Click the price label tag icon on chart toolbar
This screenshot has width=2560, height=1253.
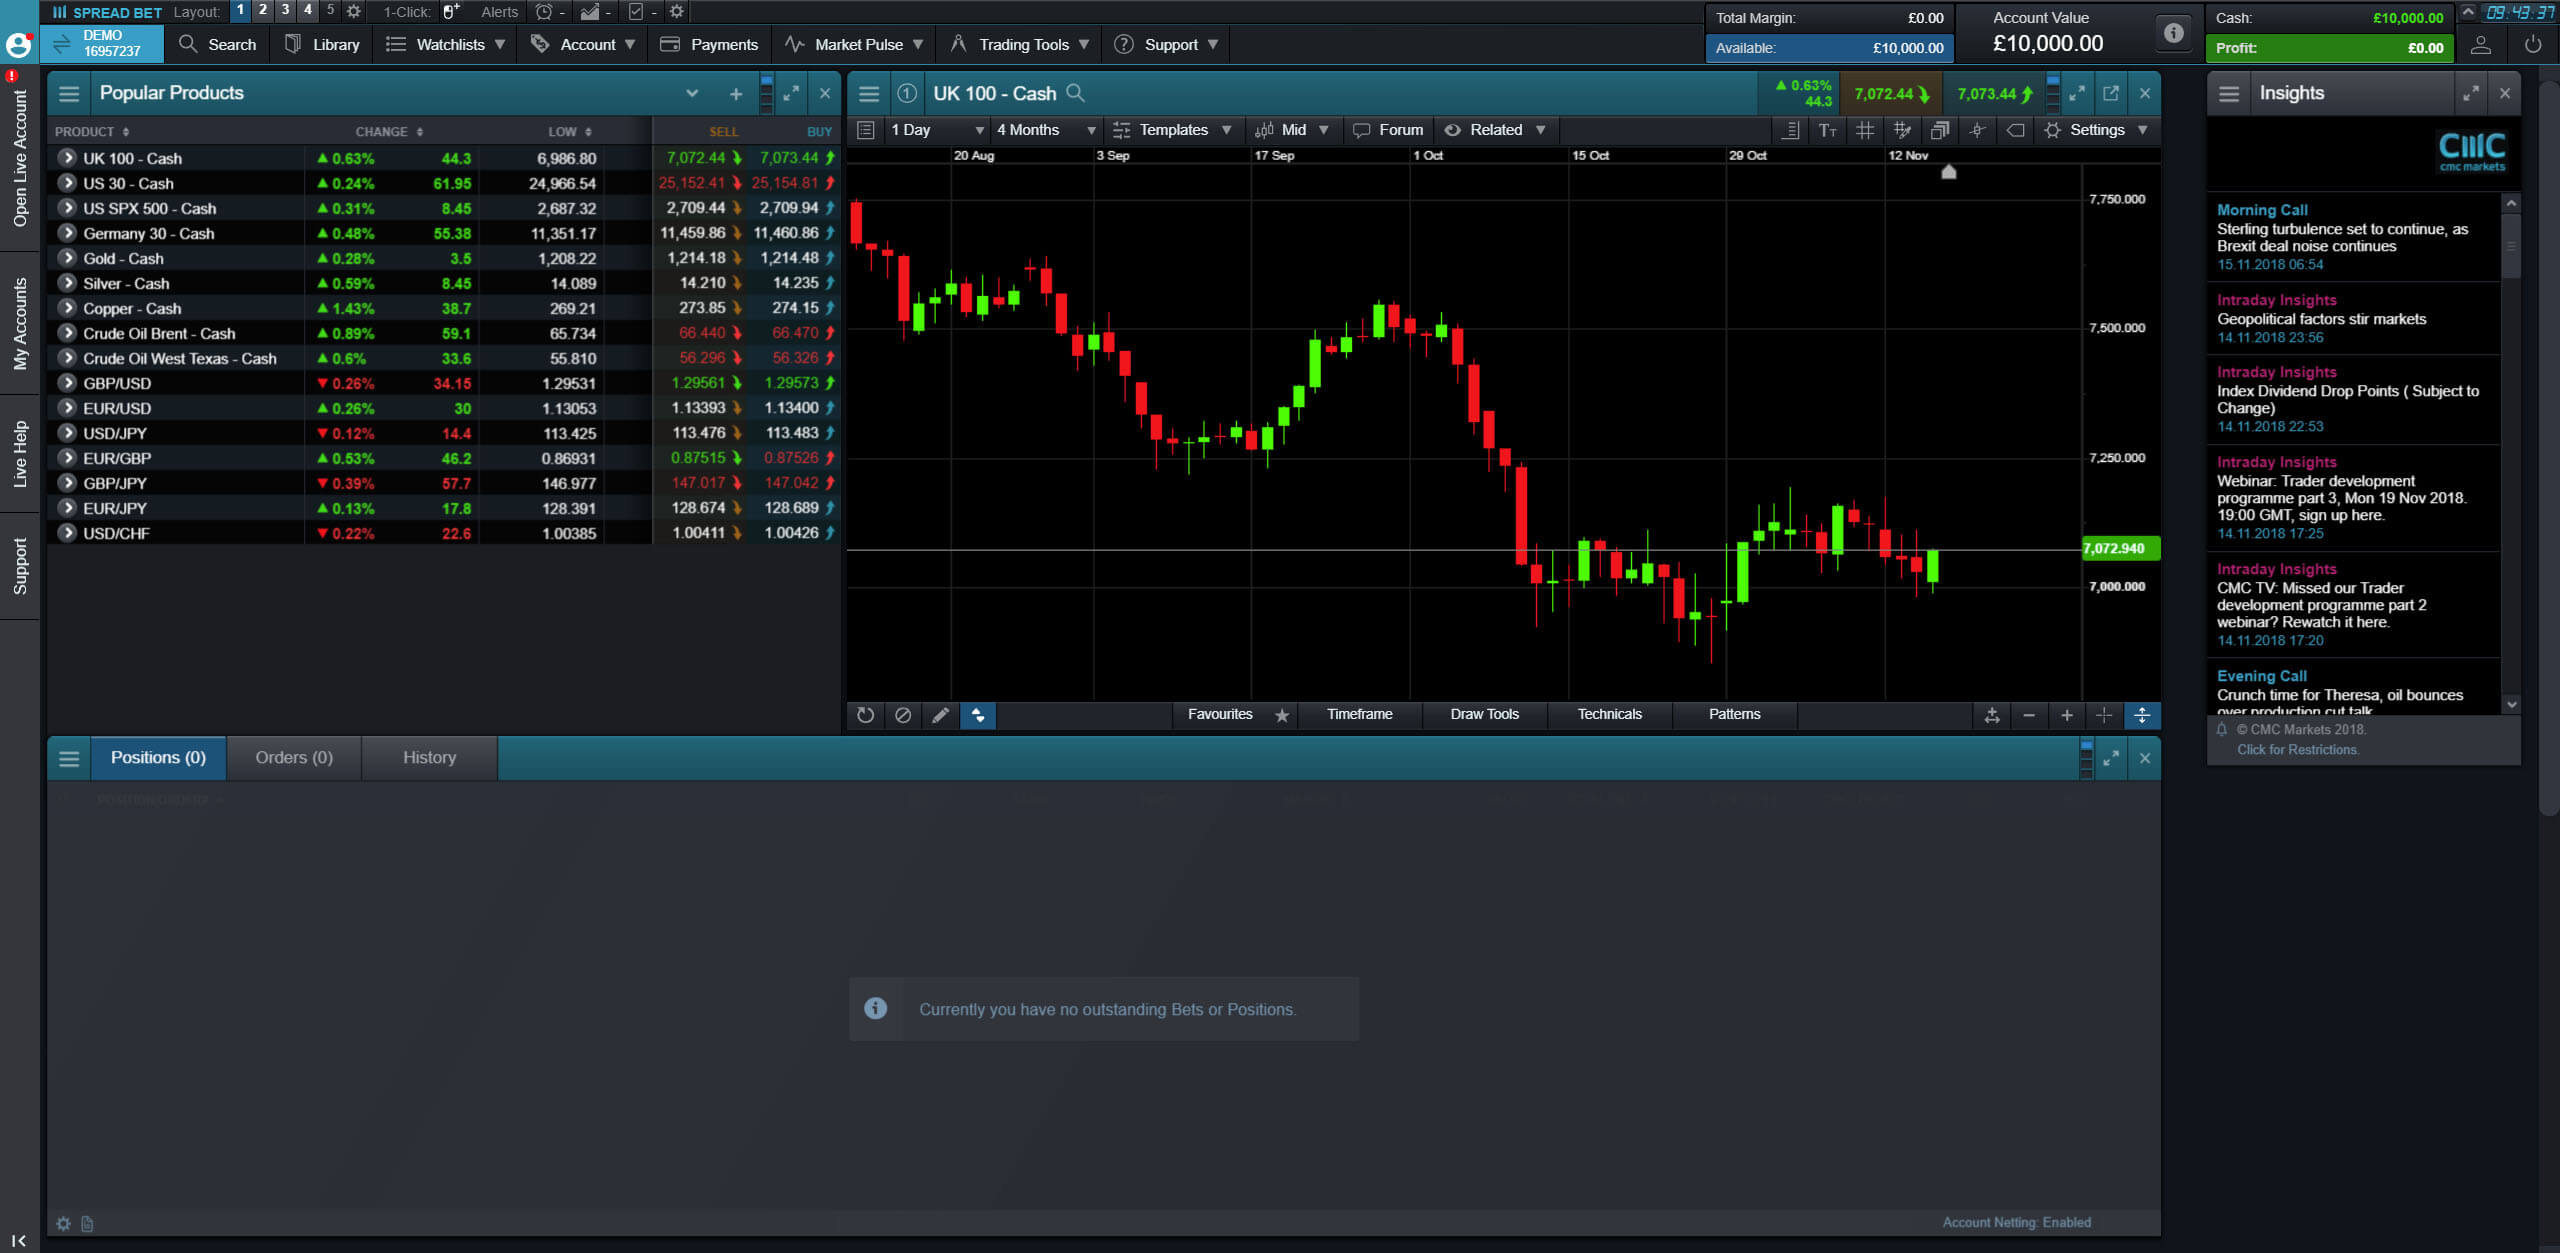pyautogui.click(x=2015, y=130)
